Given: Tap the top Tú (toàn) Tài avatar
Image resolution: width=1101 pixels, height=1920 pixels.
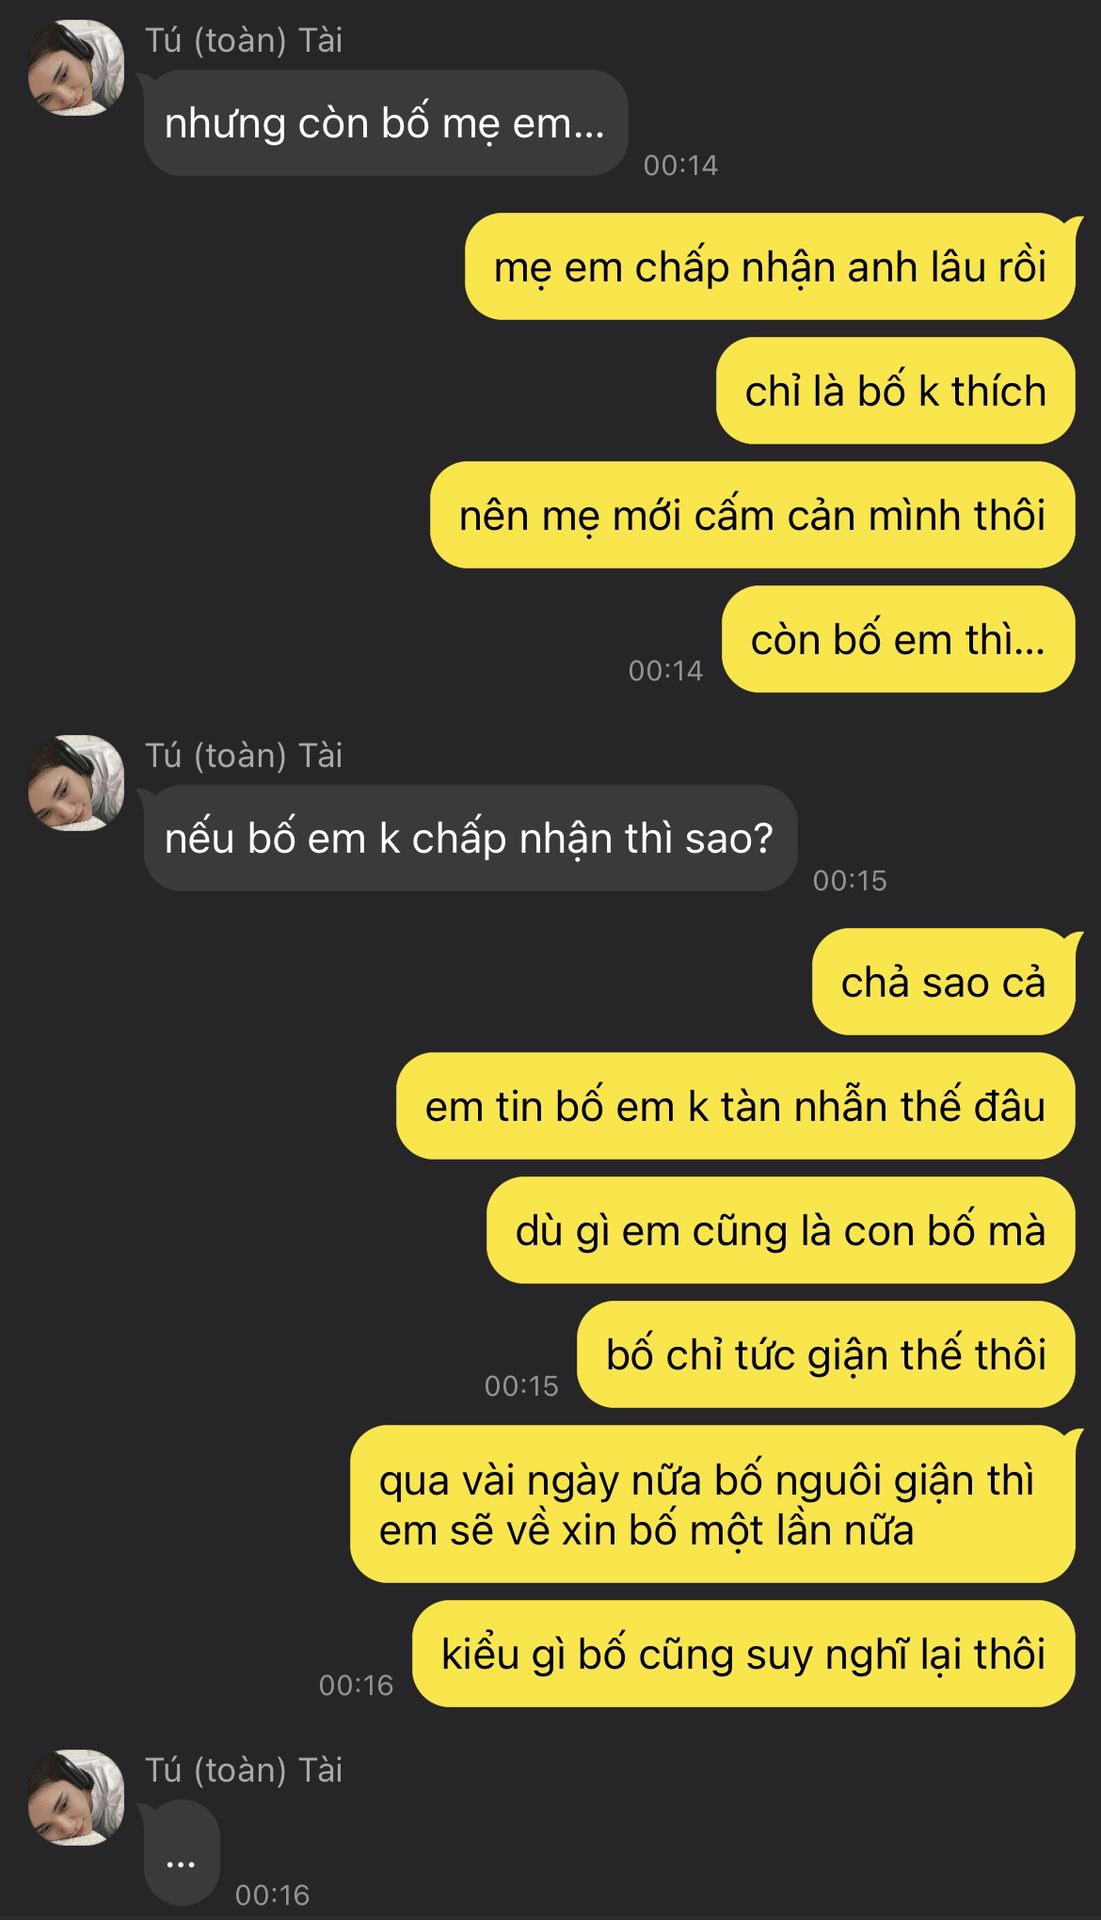Looking at the screenshot, I should point(76,68).
